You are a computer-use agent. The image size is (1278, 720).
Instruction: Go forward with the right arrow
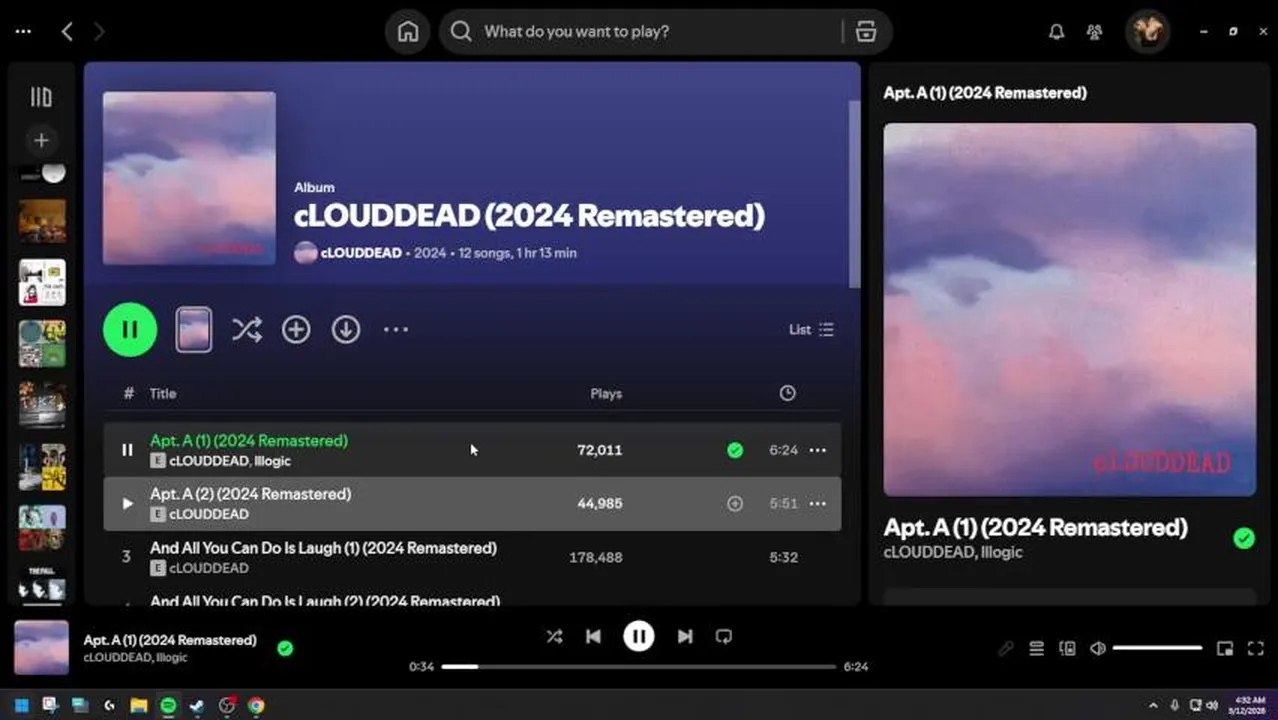click(x=99, y=31)
